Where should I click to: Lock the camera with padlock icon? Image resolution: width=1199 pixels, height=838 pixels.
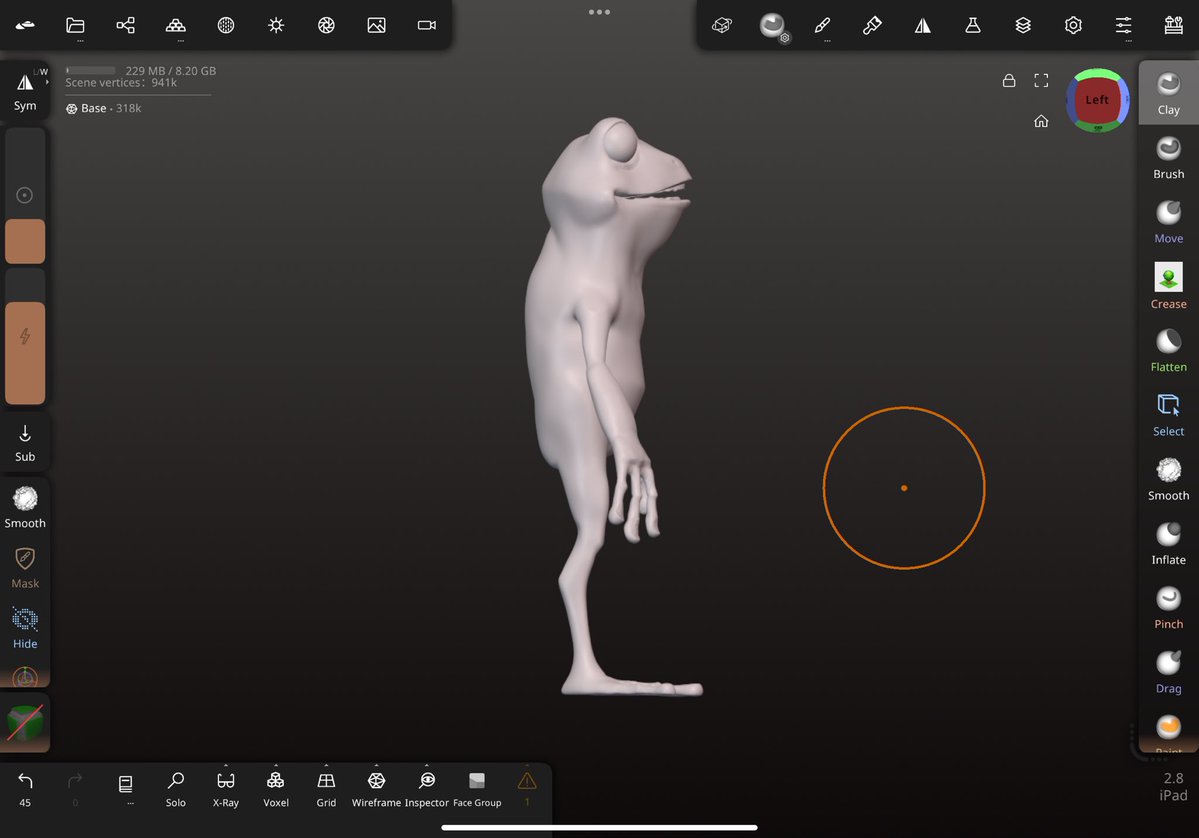1009,80
